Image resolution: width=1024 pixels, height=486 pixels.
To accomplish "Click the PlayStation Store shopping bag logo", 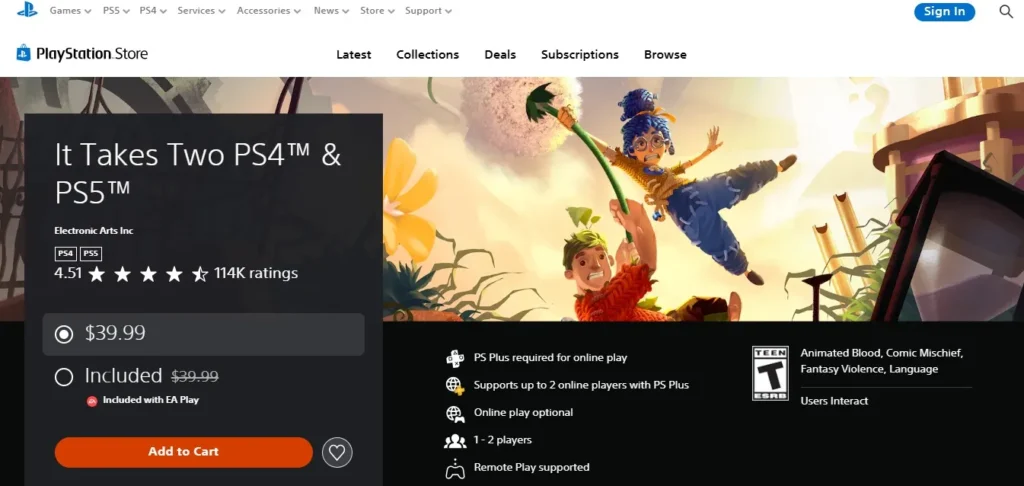I will pyautogui.click(x=24, y=54).
